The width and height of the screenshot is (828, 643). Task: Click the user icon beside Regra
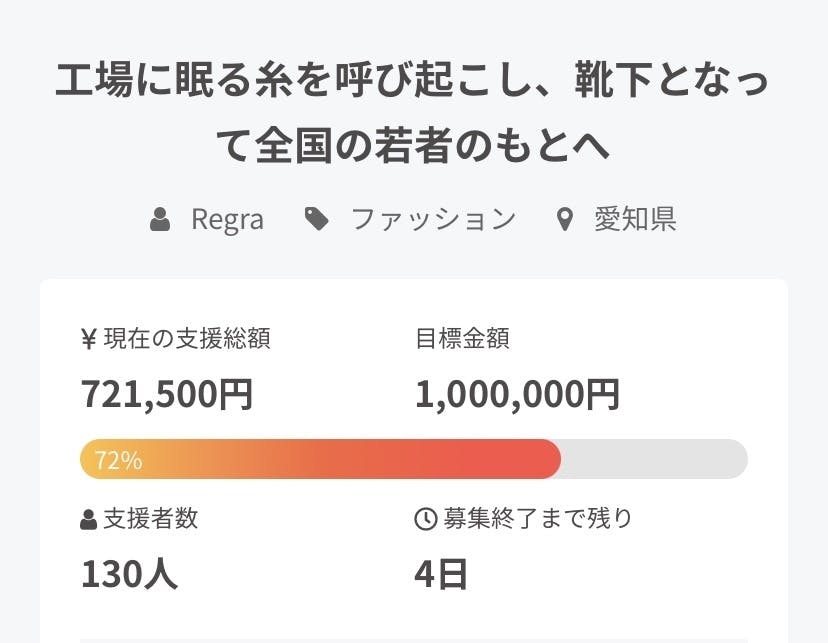click(160, 220)
